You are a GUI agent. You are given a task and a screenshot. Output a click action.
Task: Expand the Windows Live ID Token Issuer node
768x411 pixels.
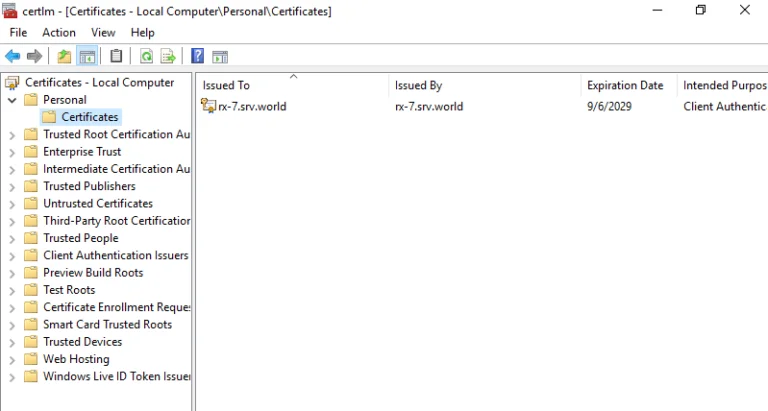click(x=12, y=377)
